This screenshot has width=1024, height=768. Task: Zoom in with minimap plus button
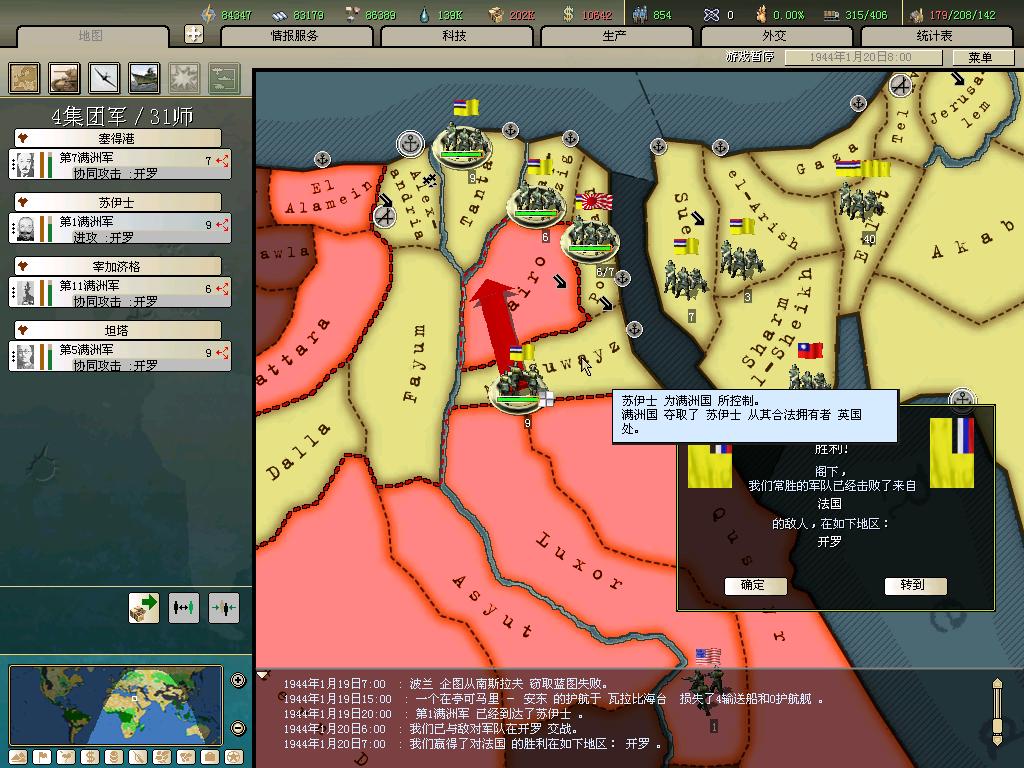point(238,680)
